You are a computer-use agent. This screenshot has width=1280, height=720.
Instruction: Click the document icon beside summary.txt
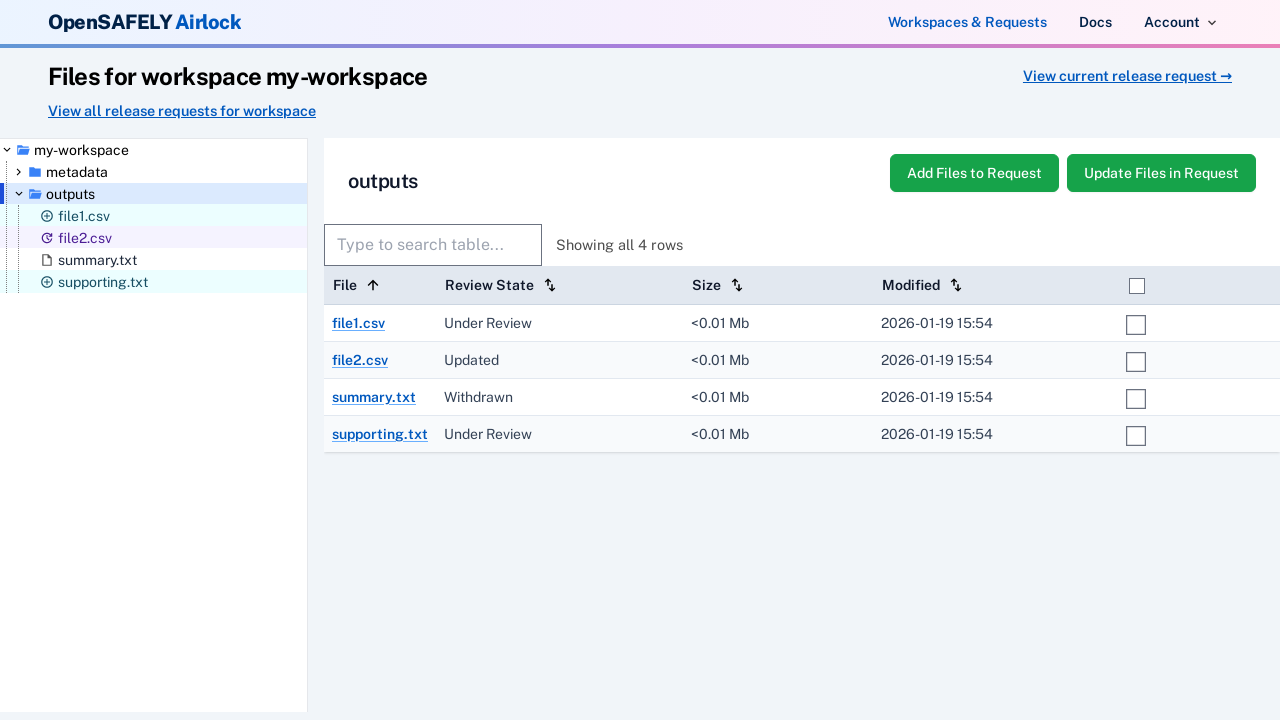click(x=47, y=260)
